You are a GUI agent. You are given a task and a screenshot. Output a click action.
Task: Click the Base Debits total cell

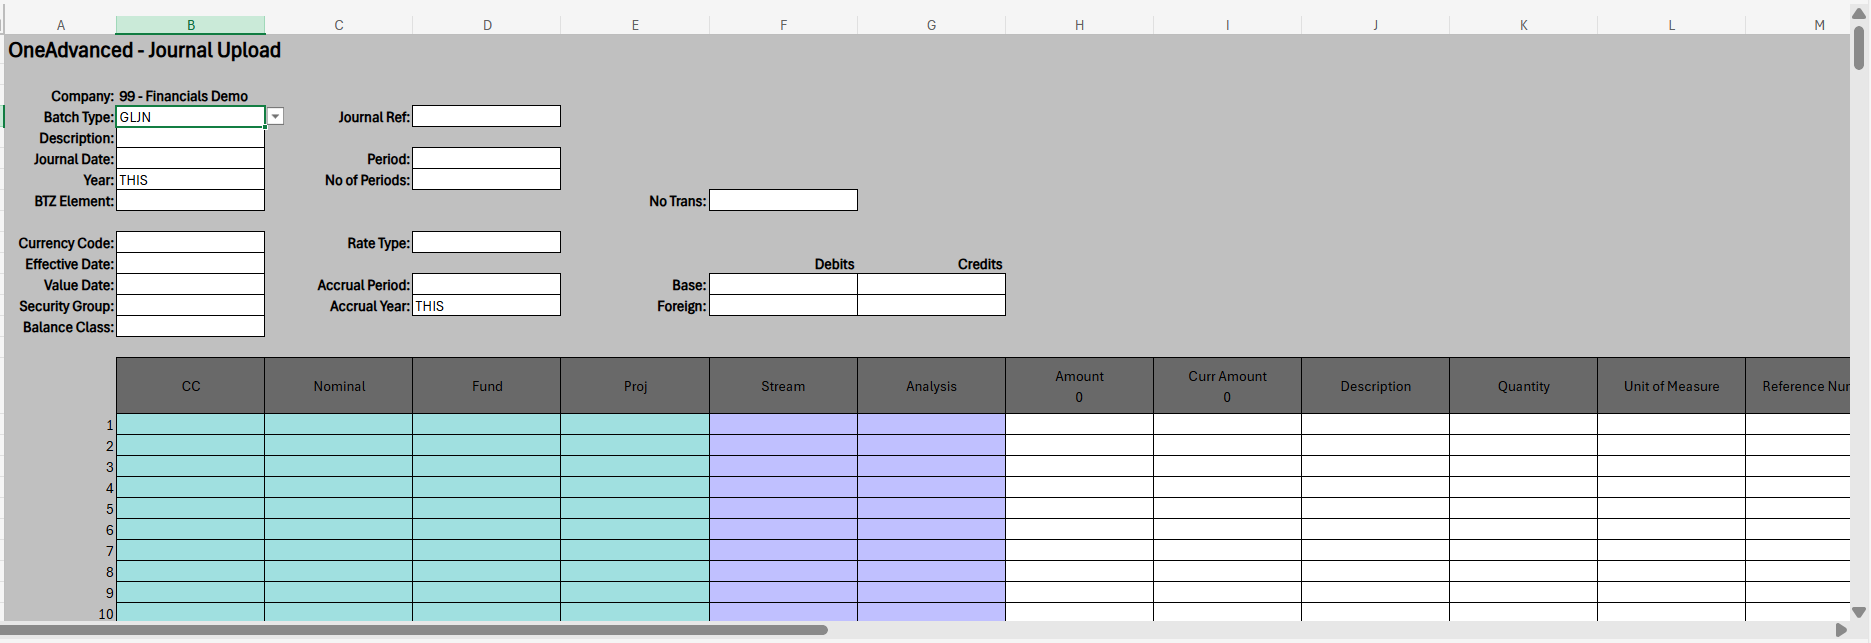click(x=783, y=285)
